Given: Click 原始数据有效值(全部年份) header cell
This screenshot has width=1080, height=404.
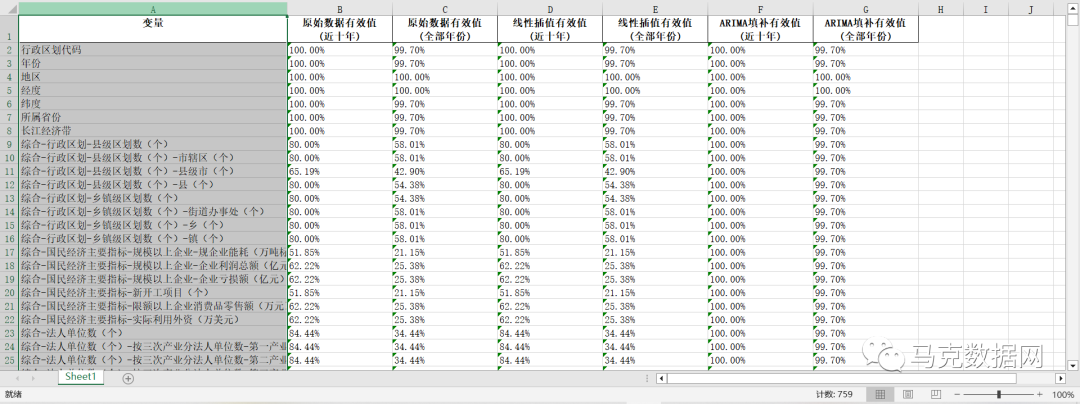Looking at the screenshot, I should pyautogui.click(x=445, y=30).
